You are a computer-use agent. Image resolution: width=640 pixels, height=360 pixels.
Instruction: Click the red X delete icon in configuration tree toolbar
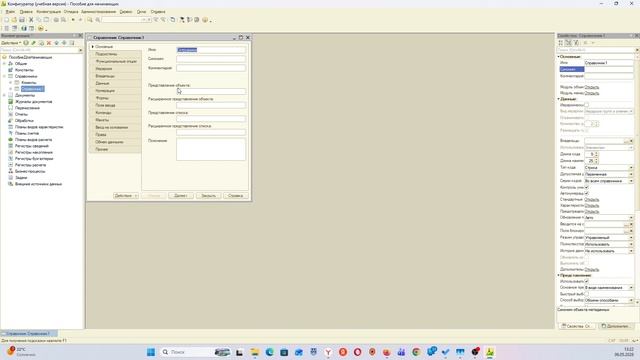click(x=49, y=43)
